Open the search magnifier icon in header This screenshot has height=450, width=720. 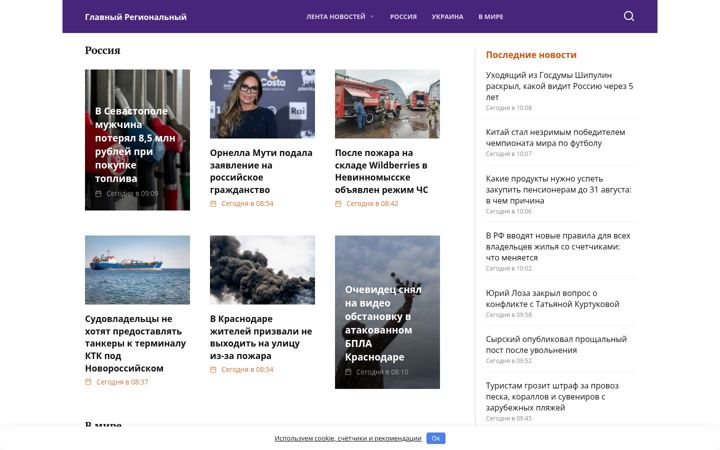629,17
